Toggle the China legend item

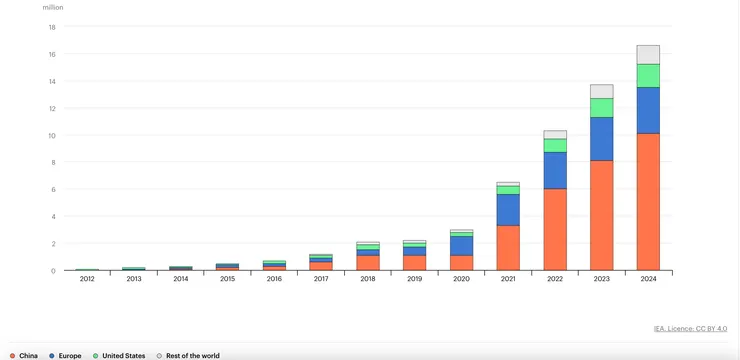point(24,356)
